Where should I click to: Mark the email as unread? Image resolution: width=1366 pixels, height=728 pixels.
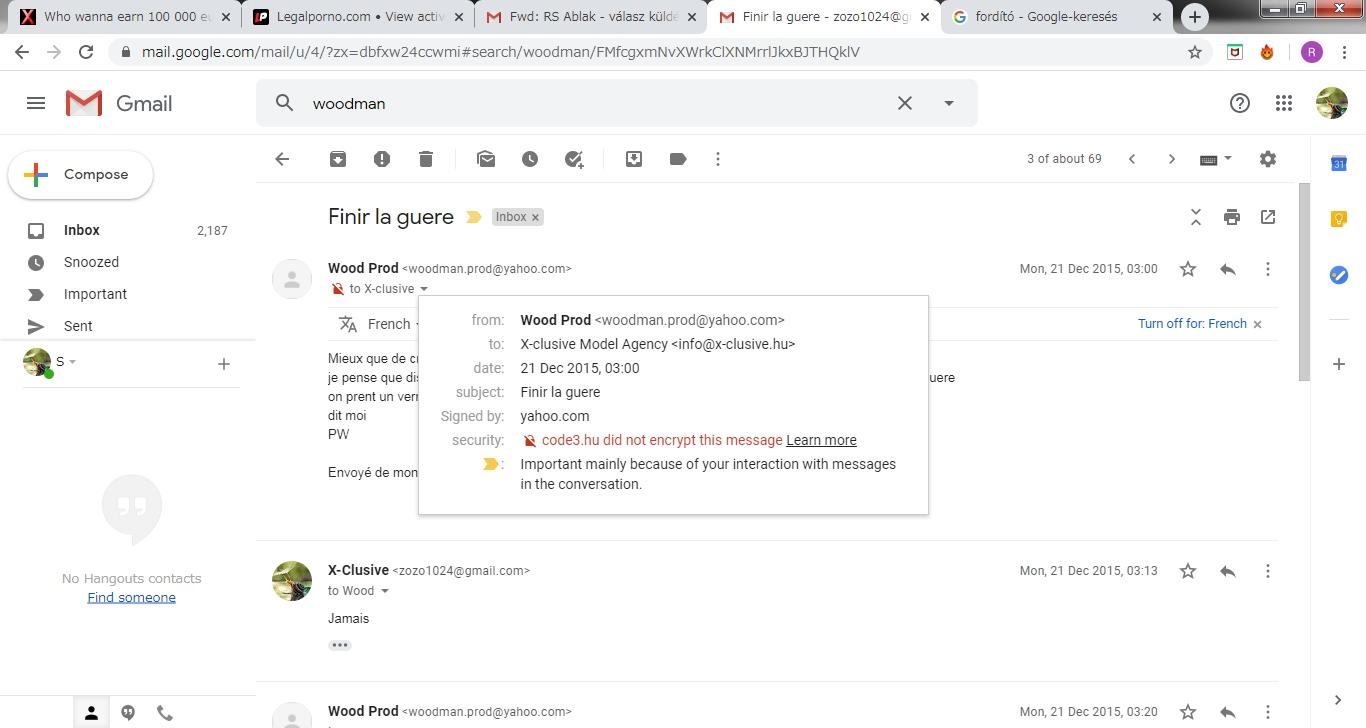[x=486, y=159]
